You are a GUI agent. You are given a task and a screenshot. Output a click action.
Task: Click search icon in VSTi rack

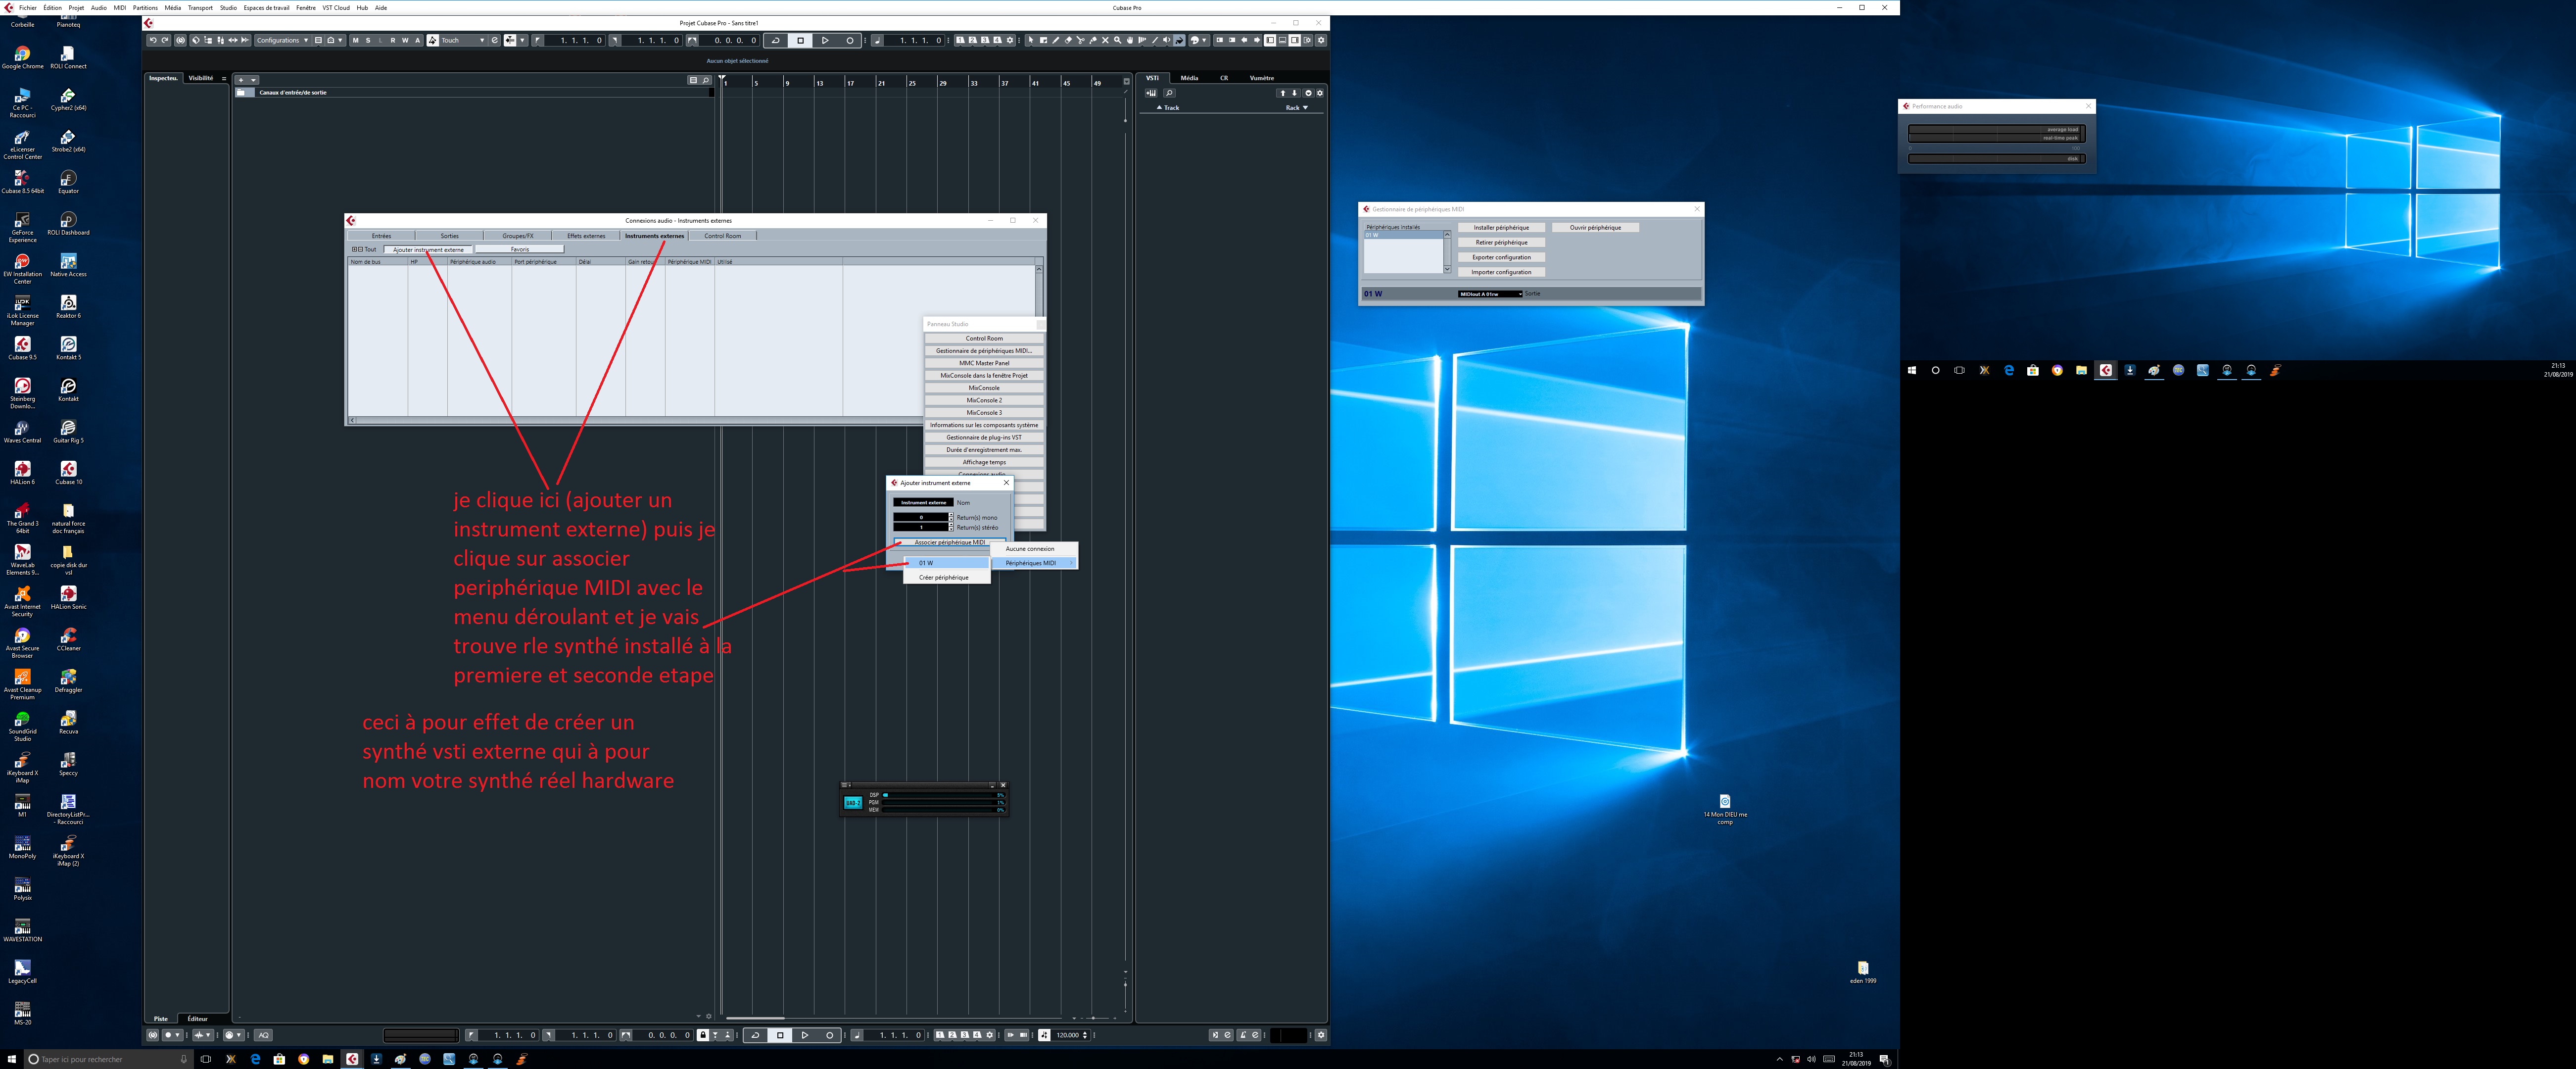pos(1169,93)
